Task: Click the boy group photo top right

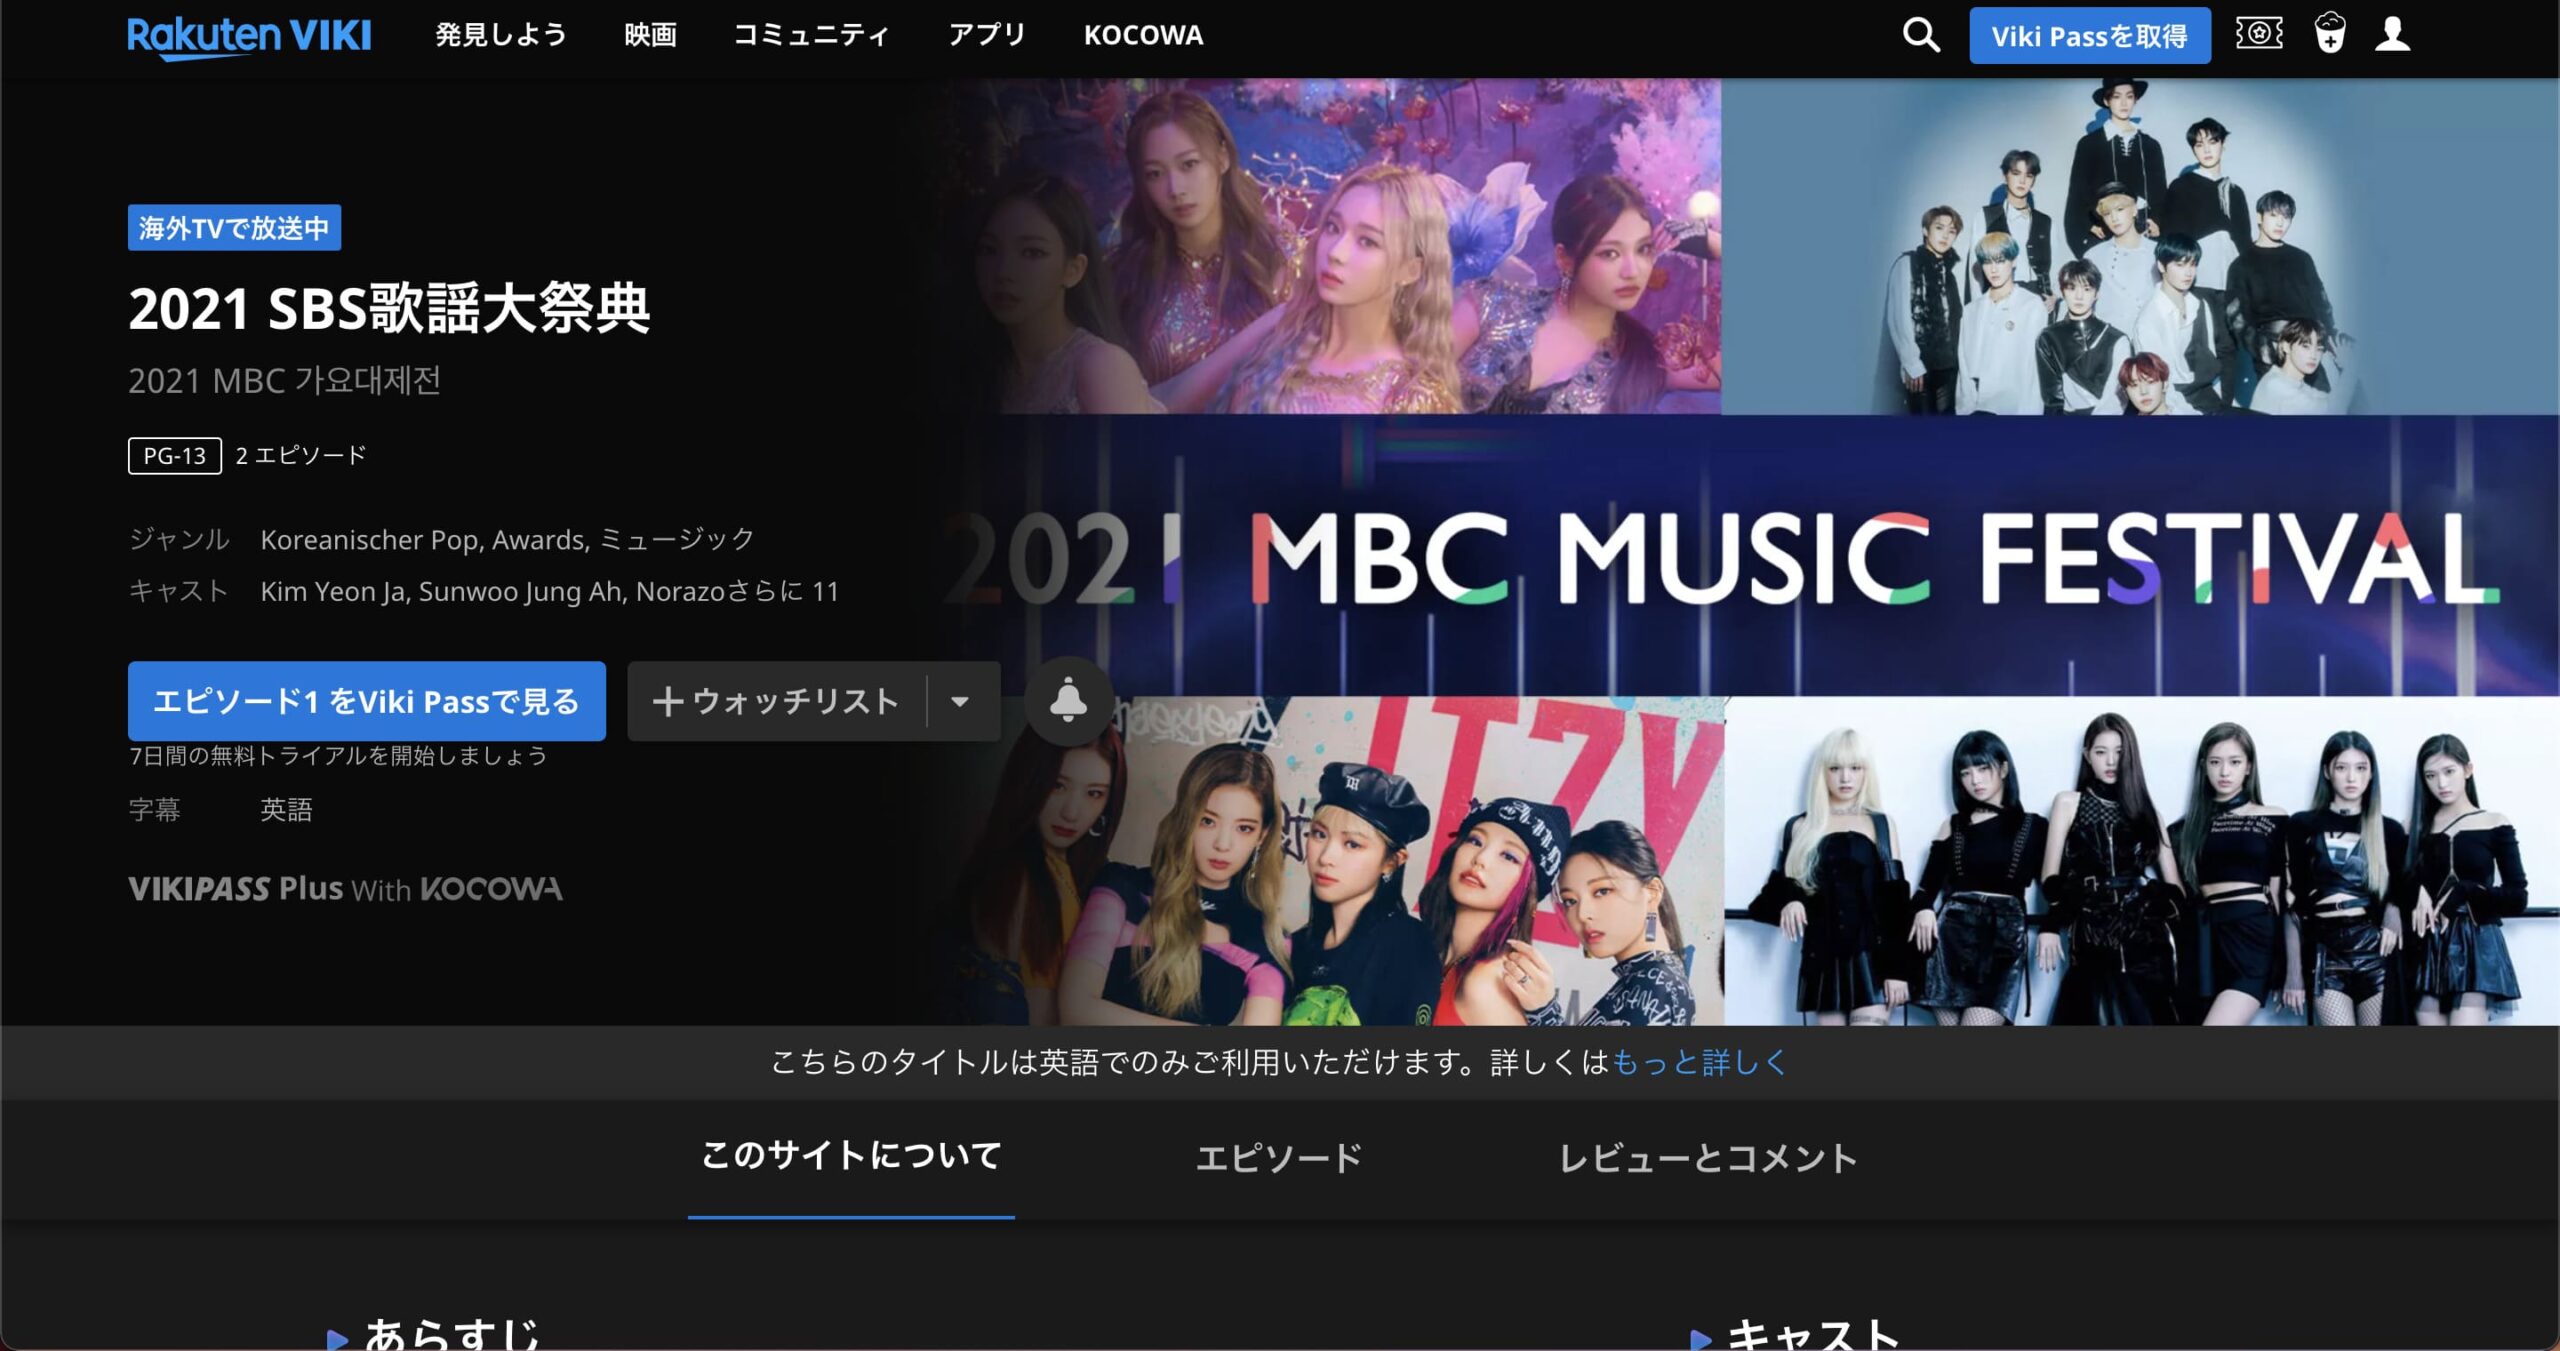Action: coord(2140,246)
